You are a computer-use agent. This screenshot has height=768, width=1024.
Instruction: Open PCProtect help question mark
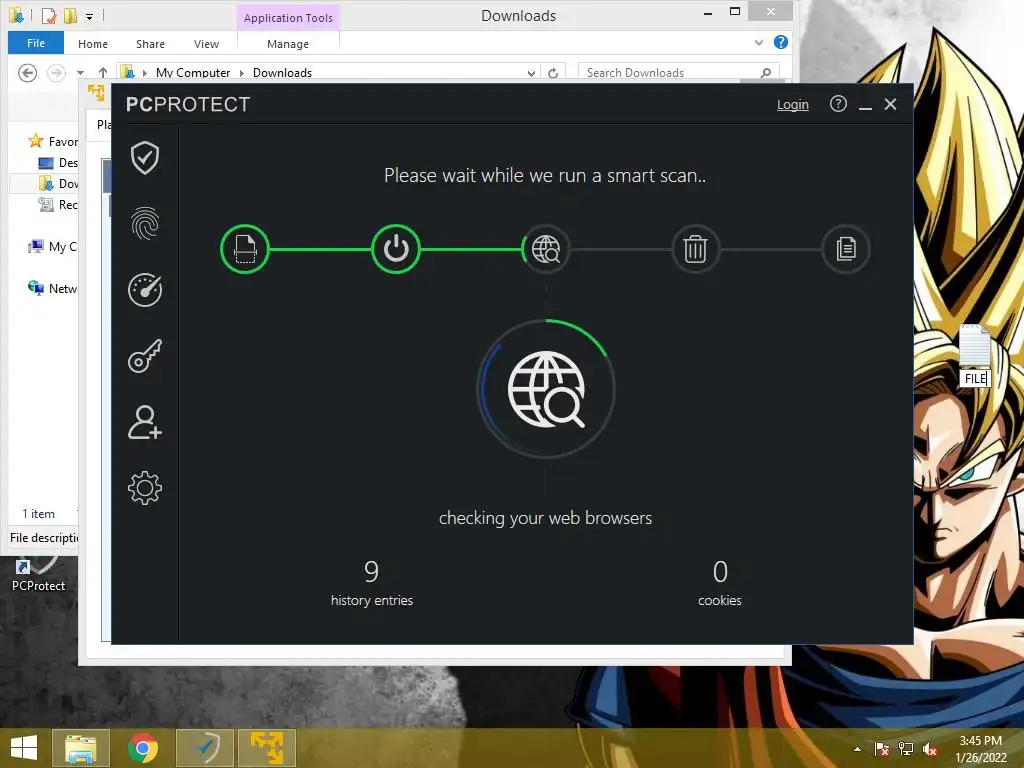tap(838, 104)
